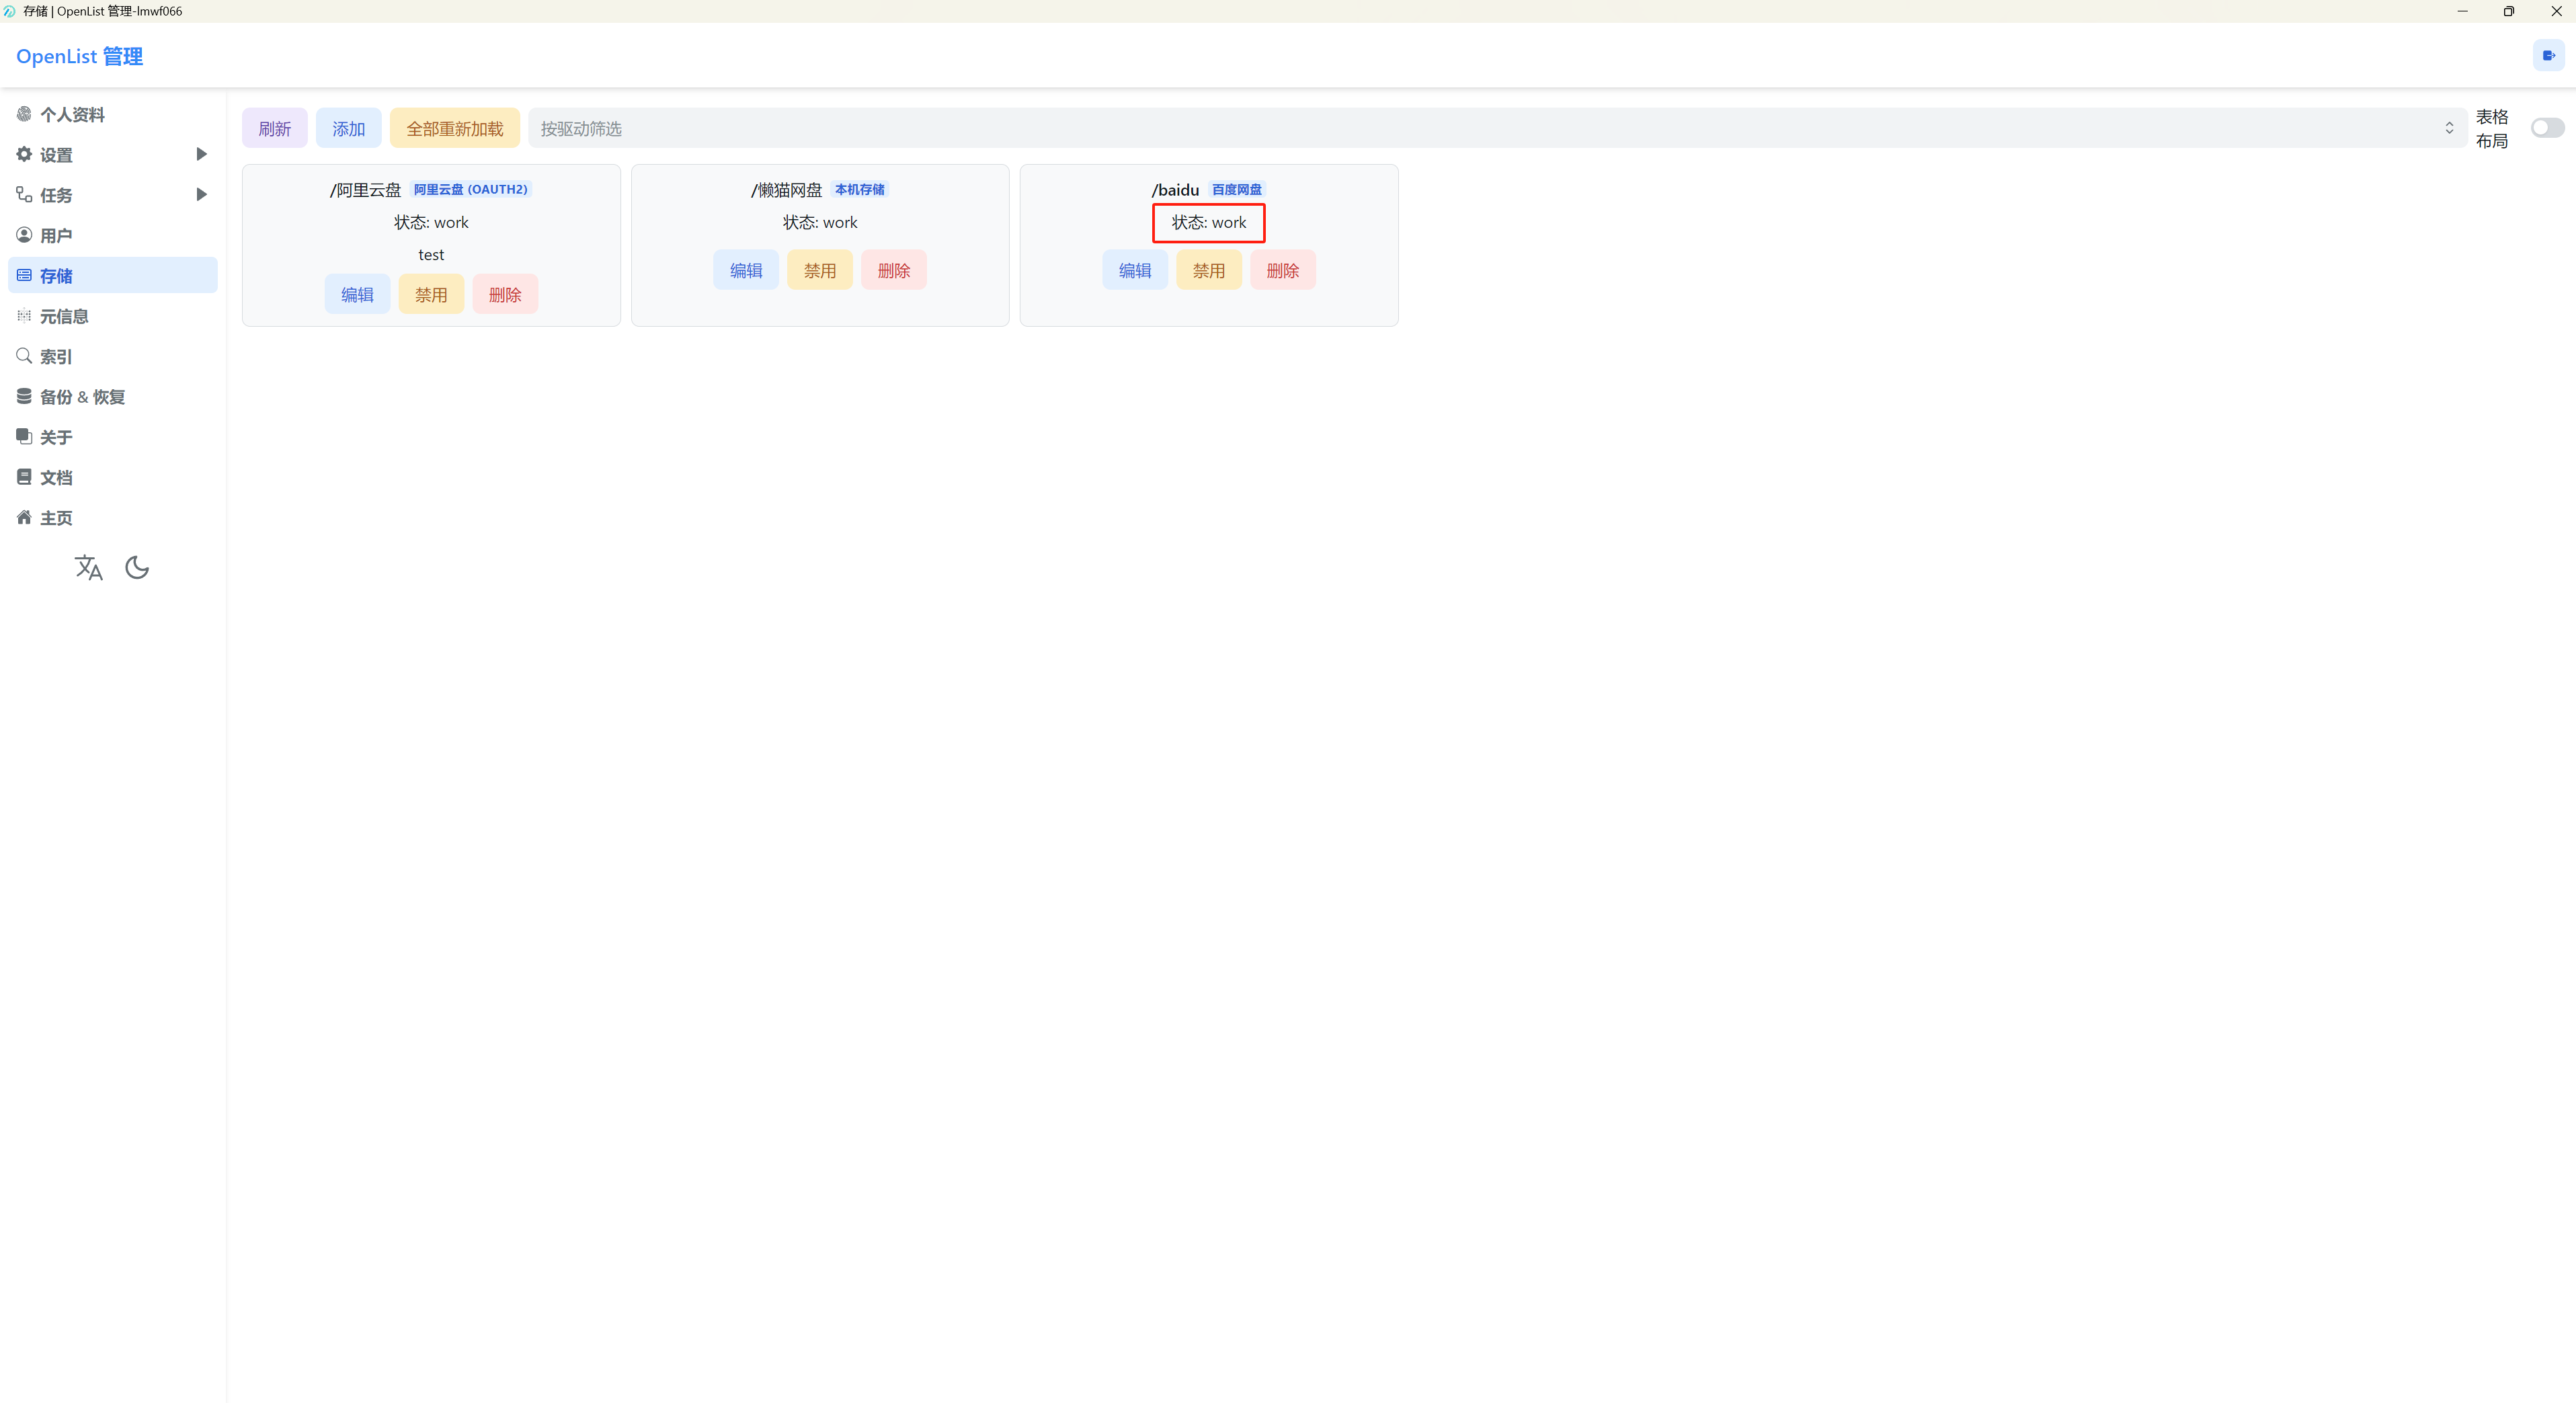2576x1403 pixels.
Task: Switch to dark mode with moon icon
Action: (x=137, y=568)
